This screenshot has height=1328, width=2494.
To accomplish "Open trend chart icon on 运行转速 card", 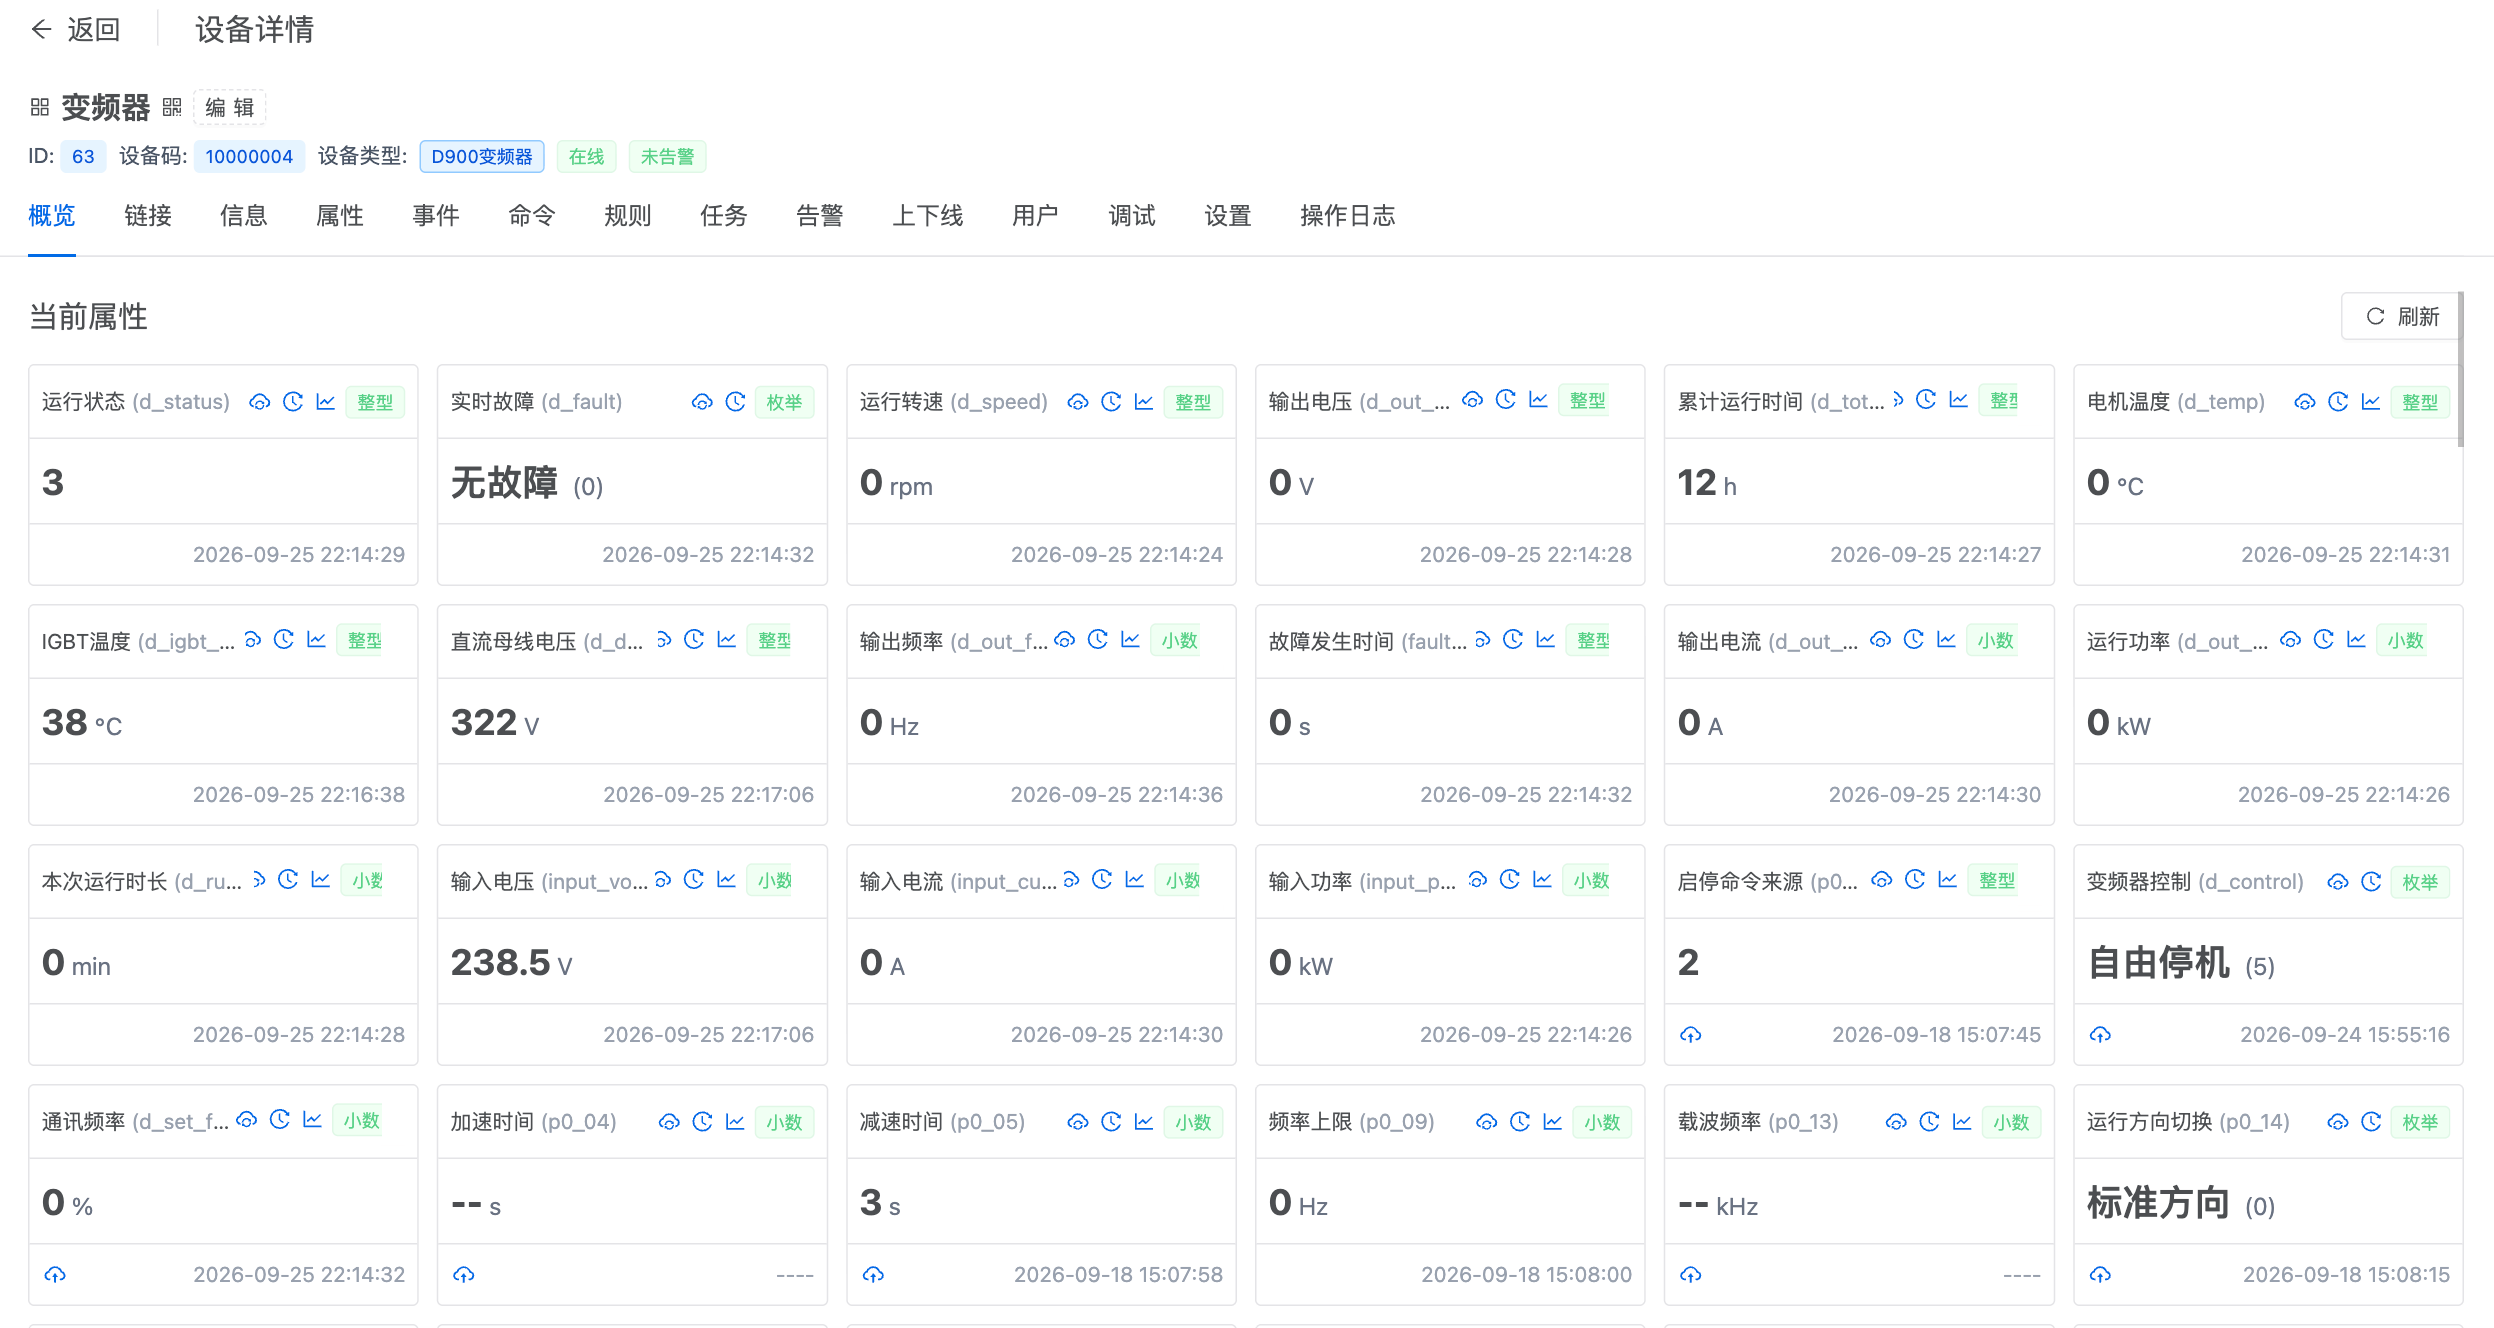I will (1144, 402).
